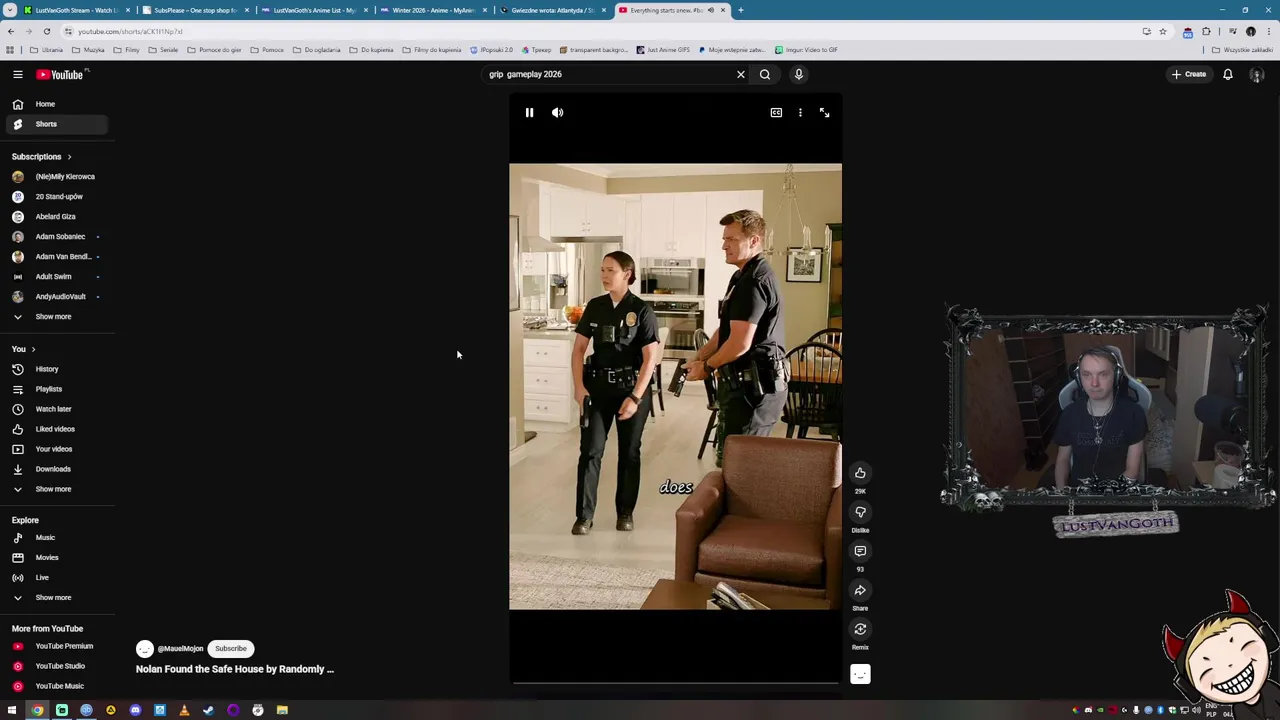
Task: Subscribe to the @MauelMojon channel
Action: pos(230,648)
